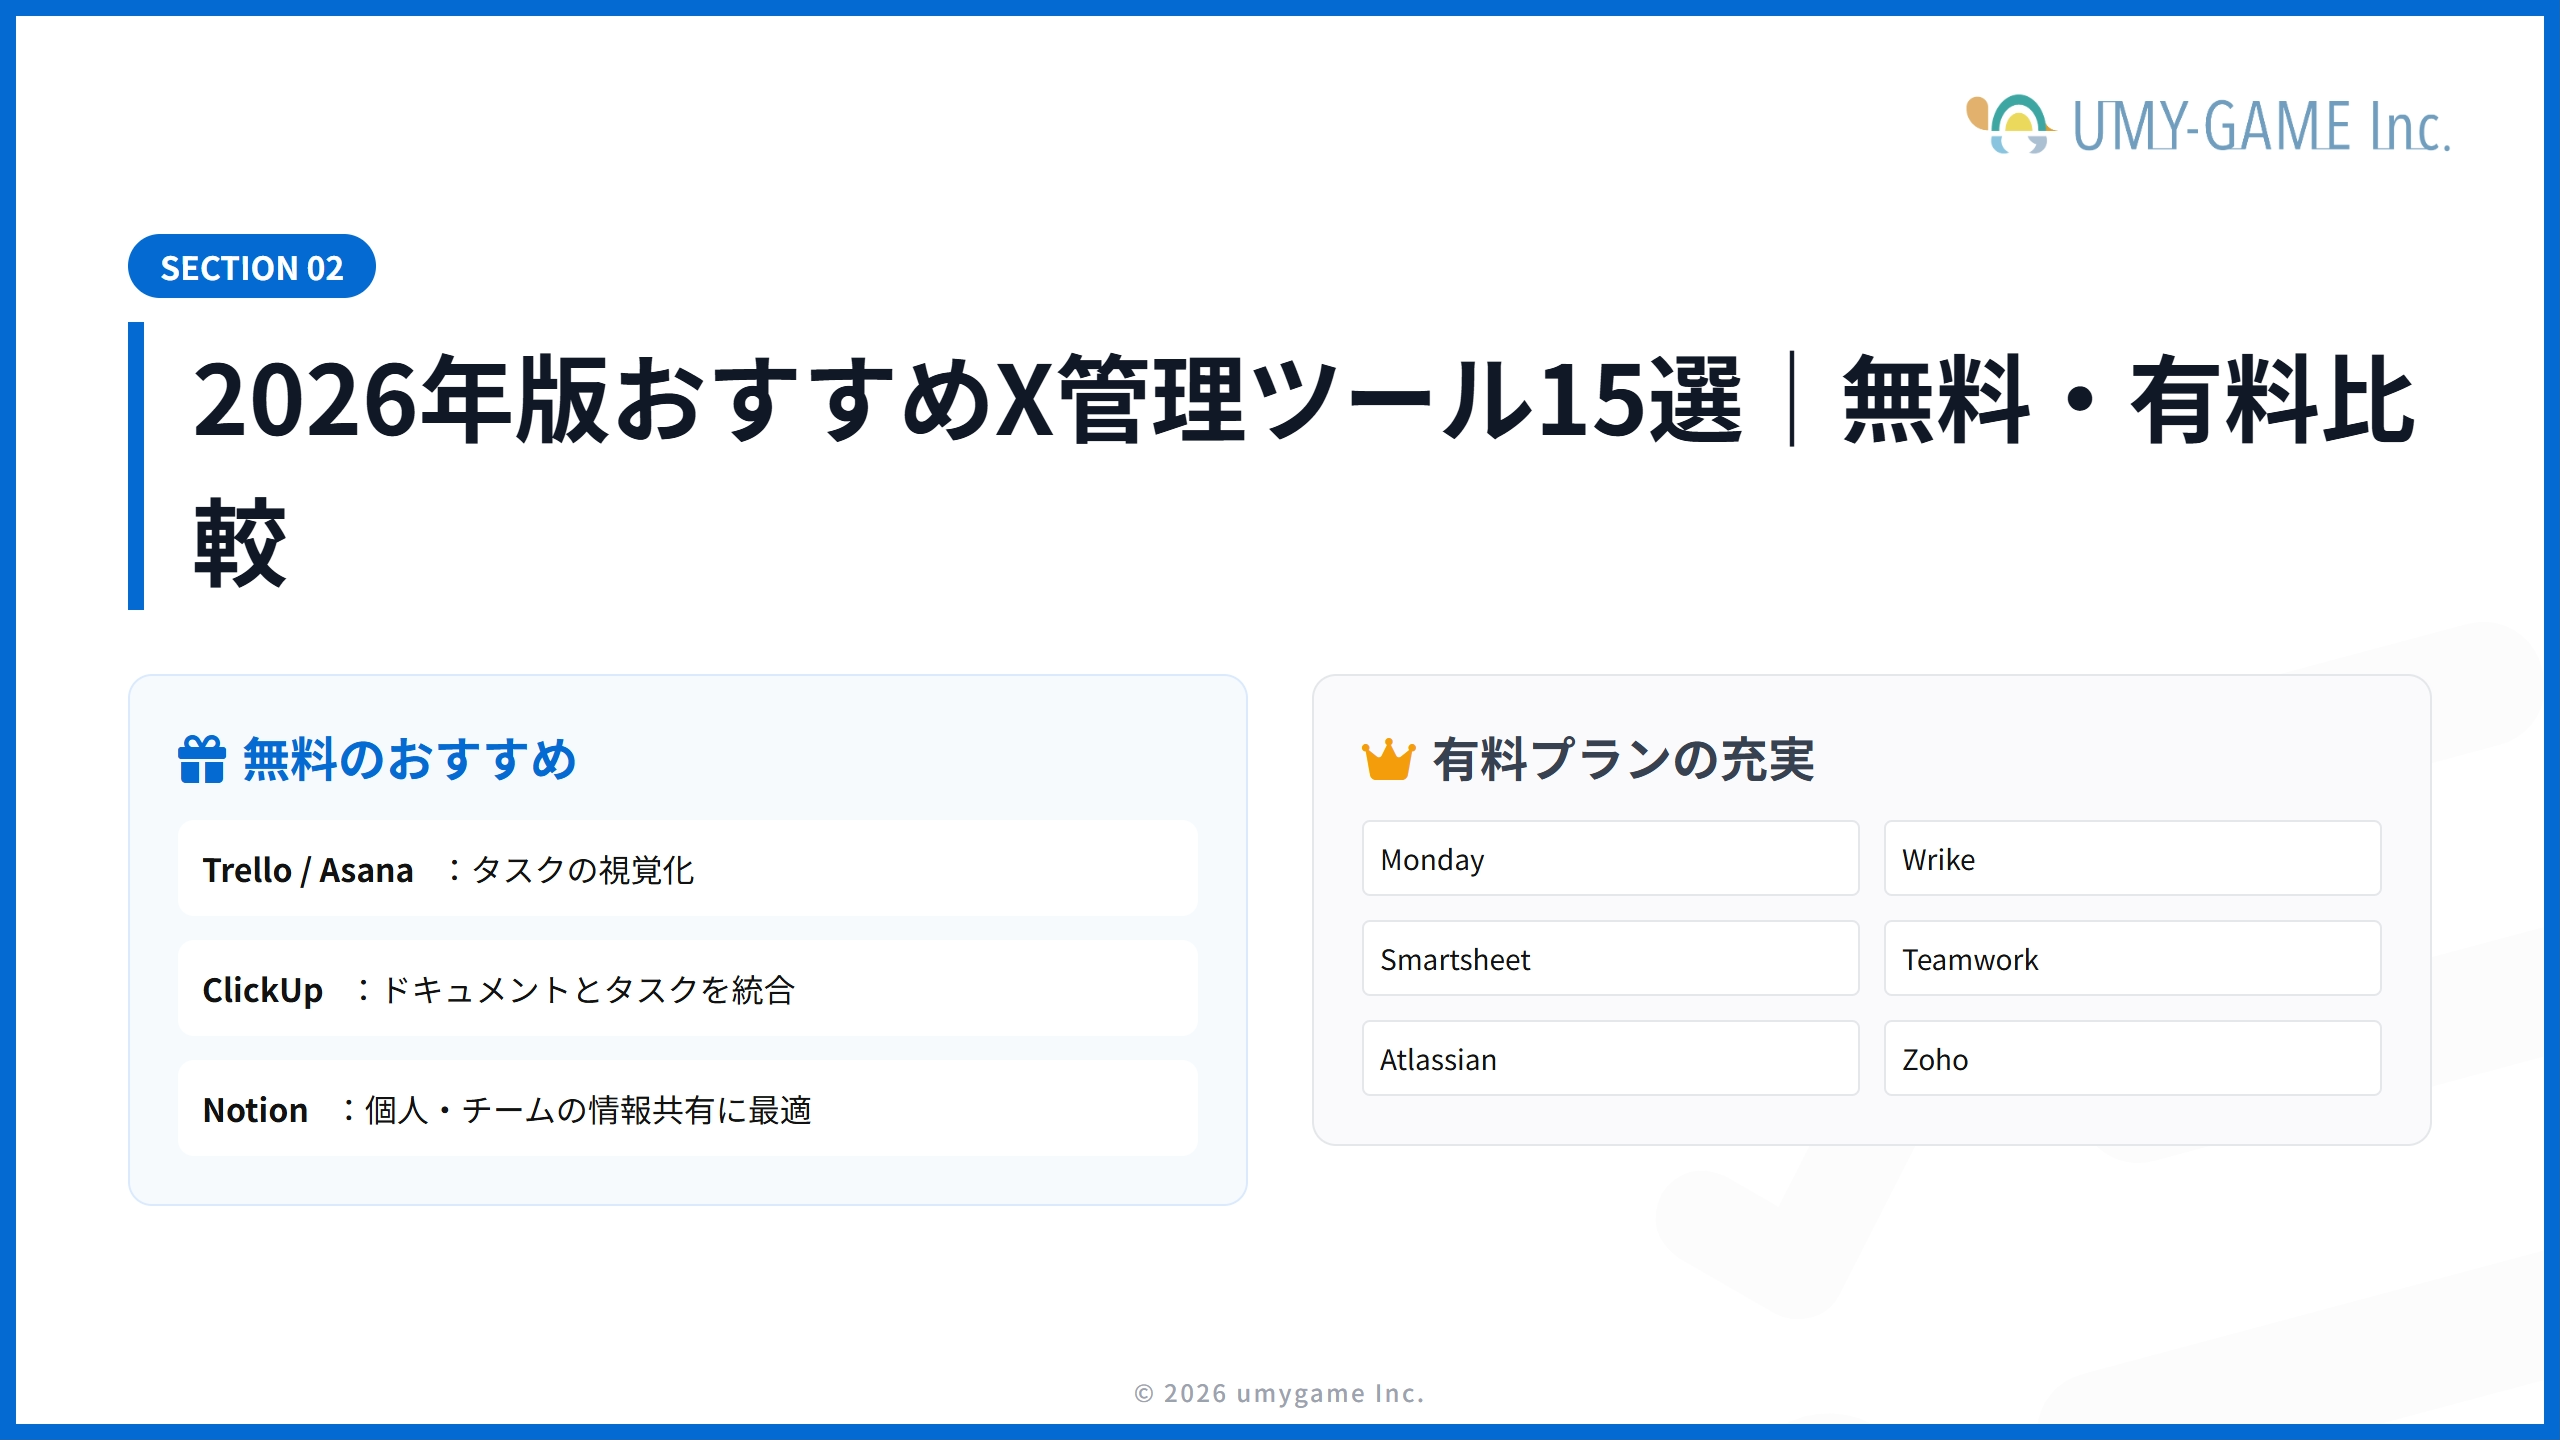Select the Wrike tool card
Image resolution: width=2560 pixels, height=1440 pixels.
(x=2130, y=858)
